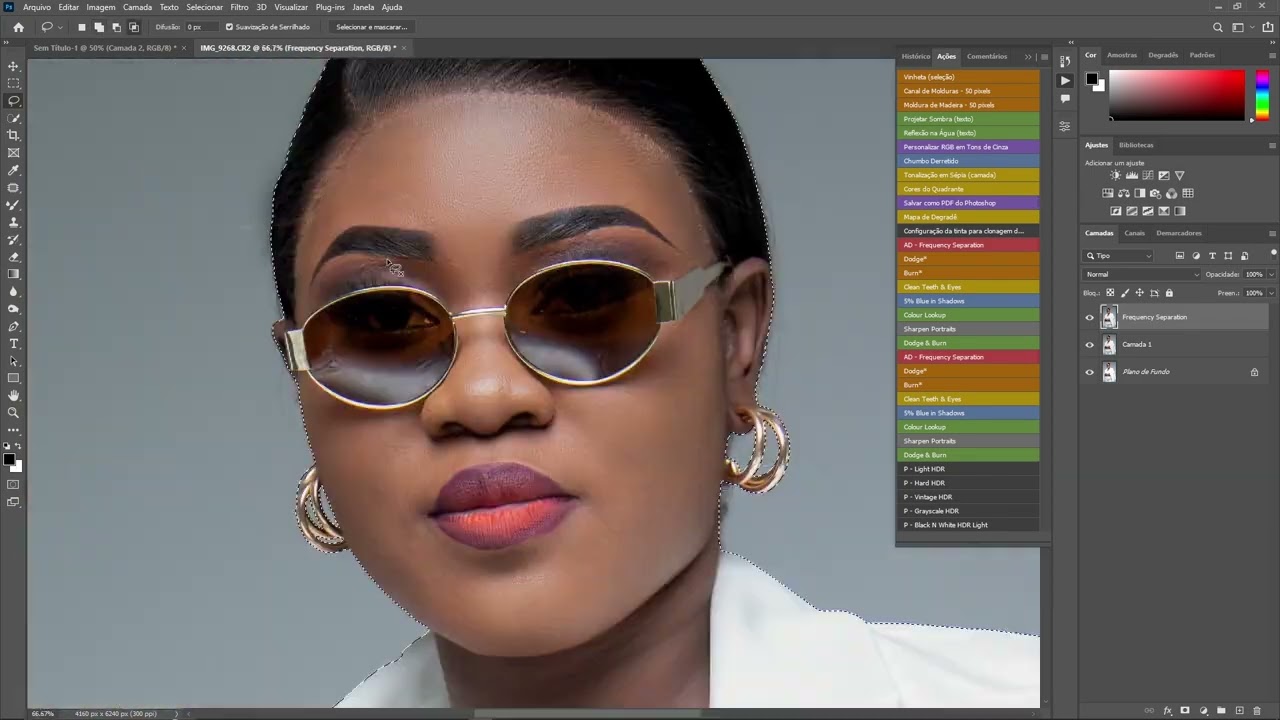Screen dimensions: 1280x720
Task: Hide the Camada 1 layer
Action: coord(1090,344)
